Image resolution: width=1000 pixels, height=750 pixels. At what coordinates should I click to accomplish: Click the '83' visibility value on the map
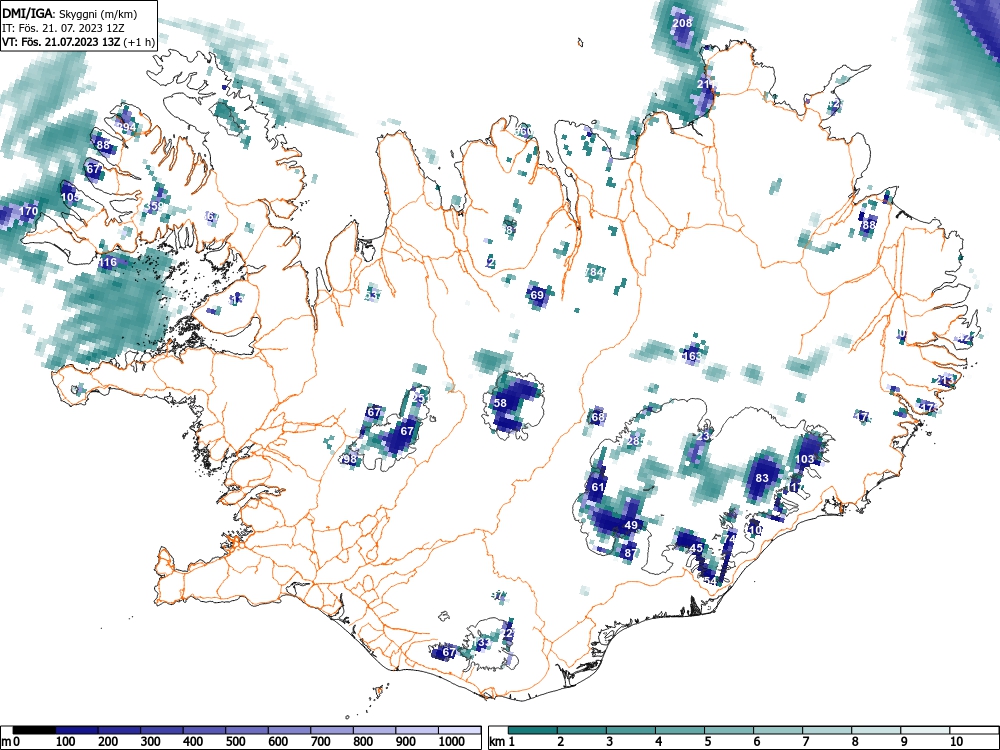(x=761, y=478)
